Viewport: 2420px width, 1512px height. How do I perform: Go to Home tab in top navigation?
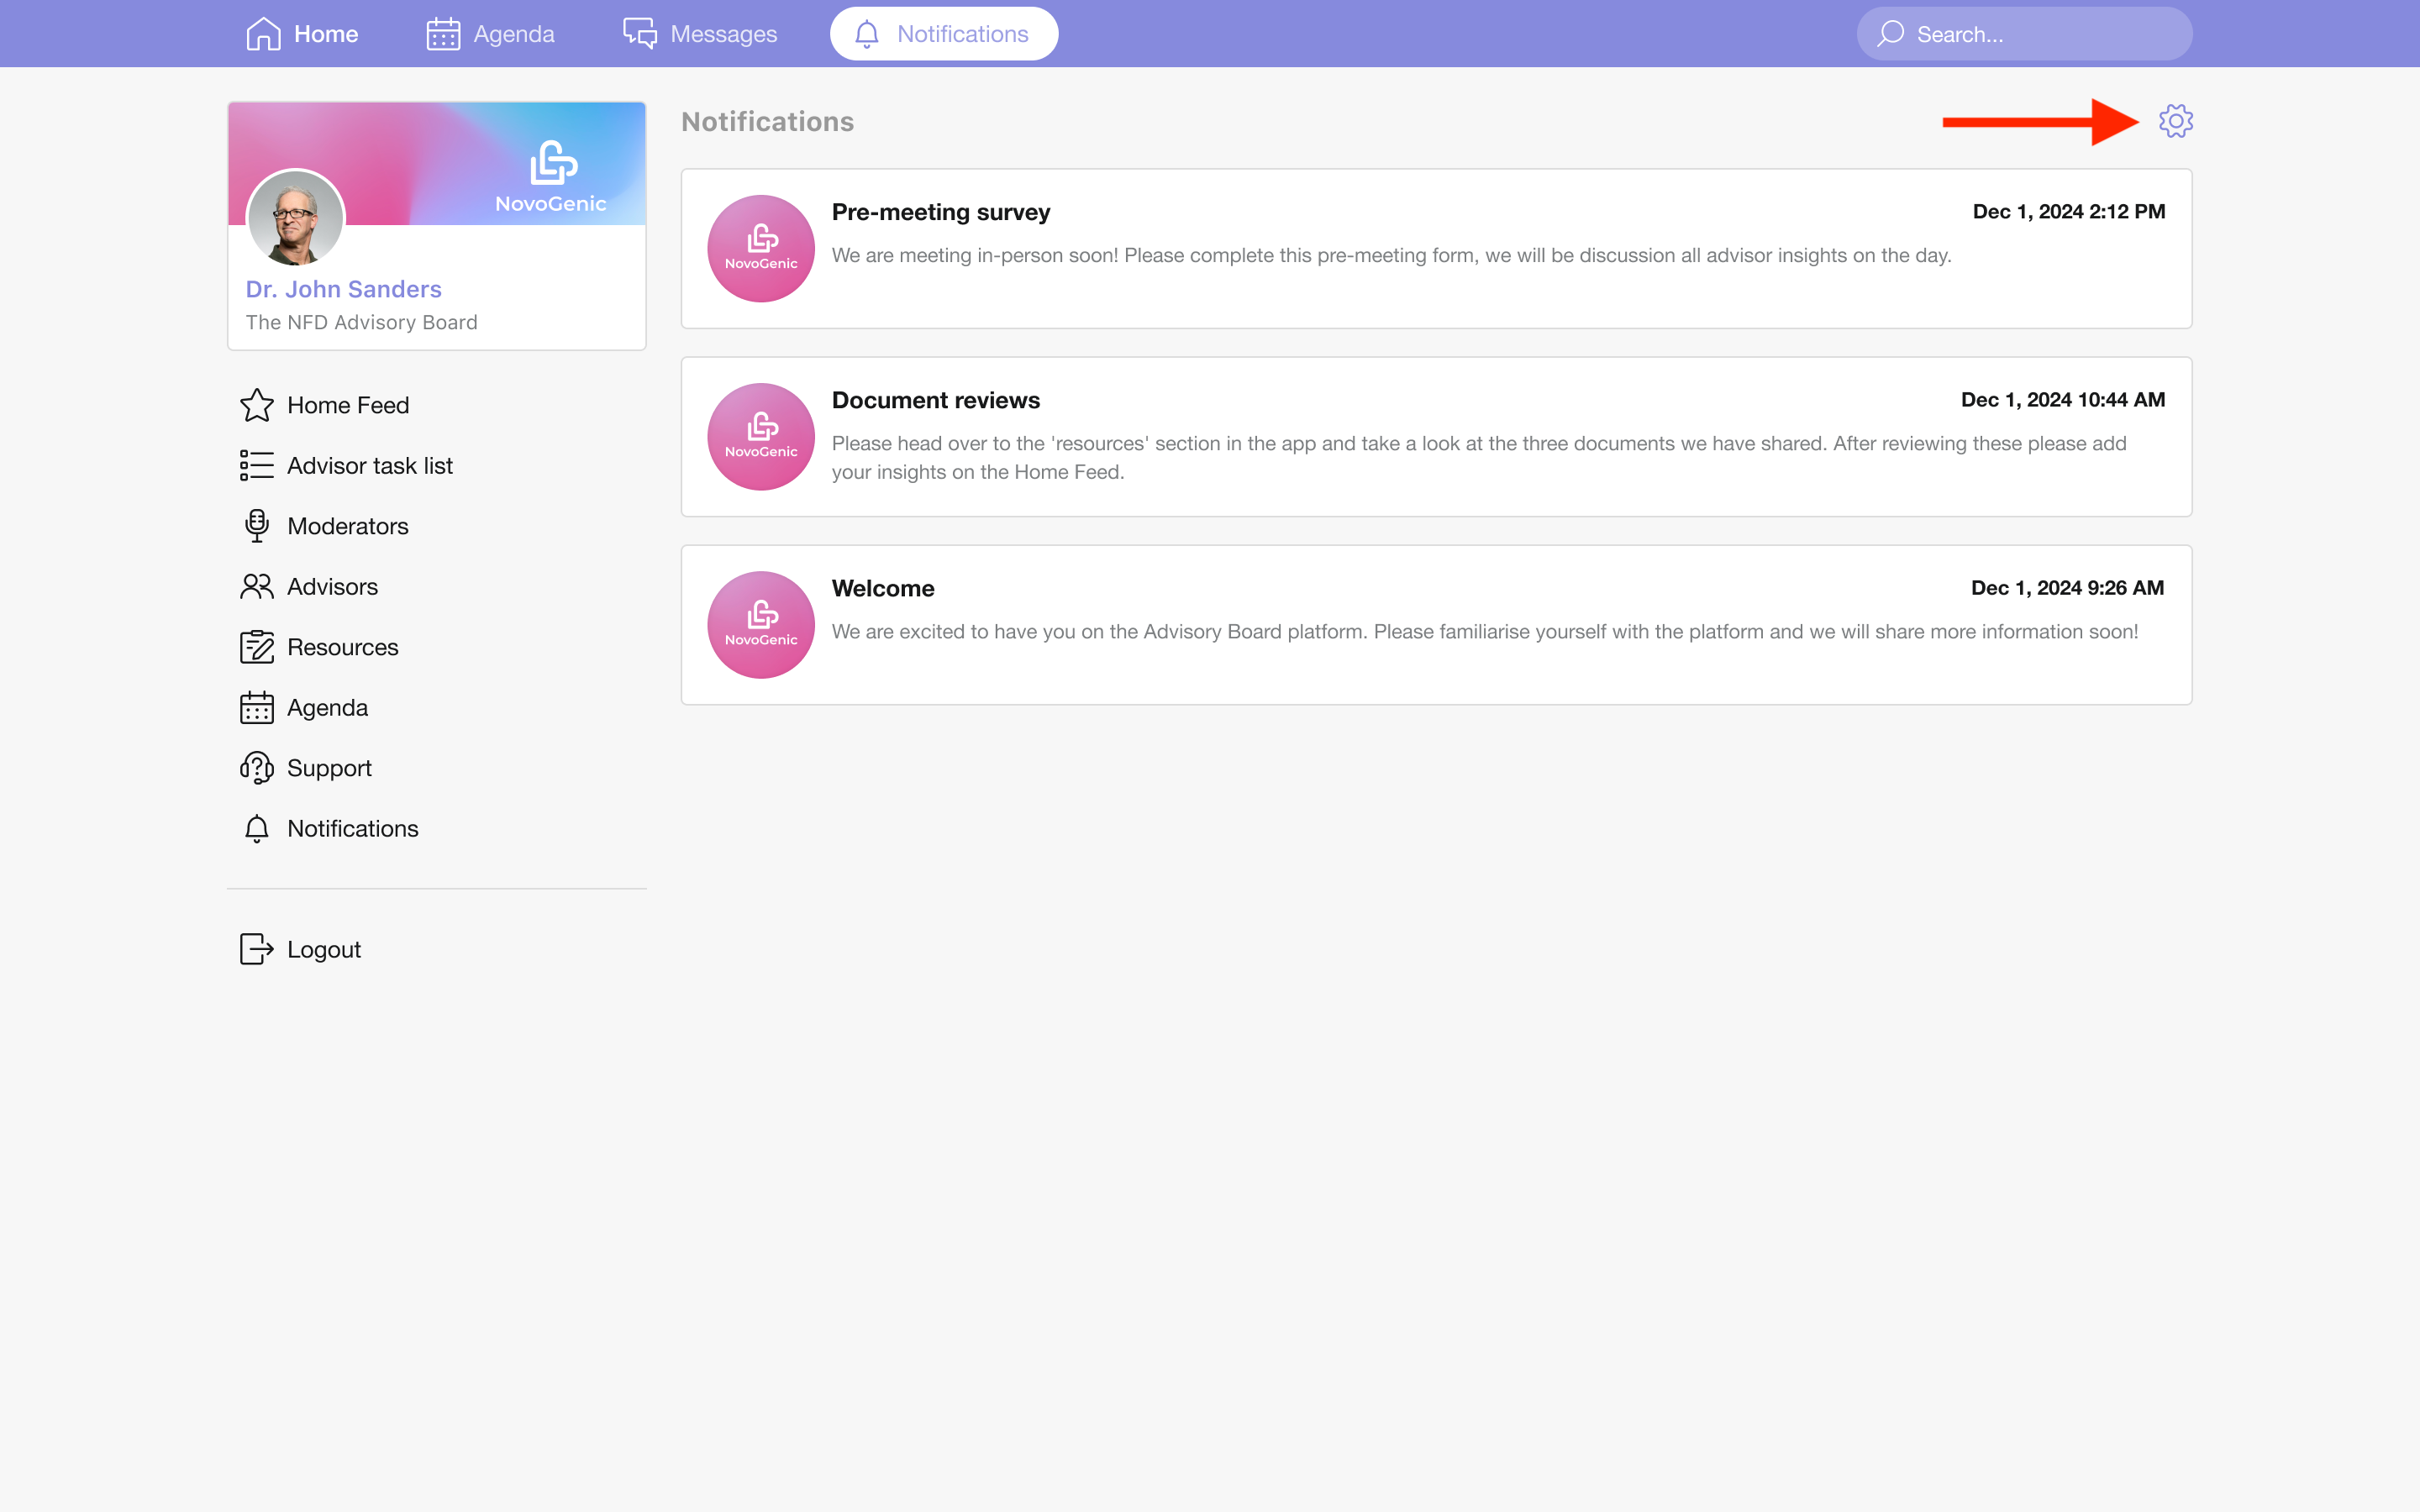pos(302,34)
